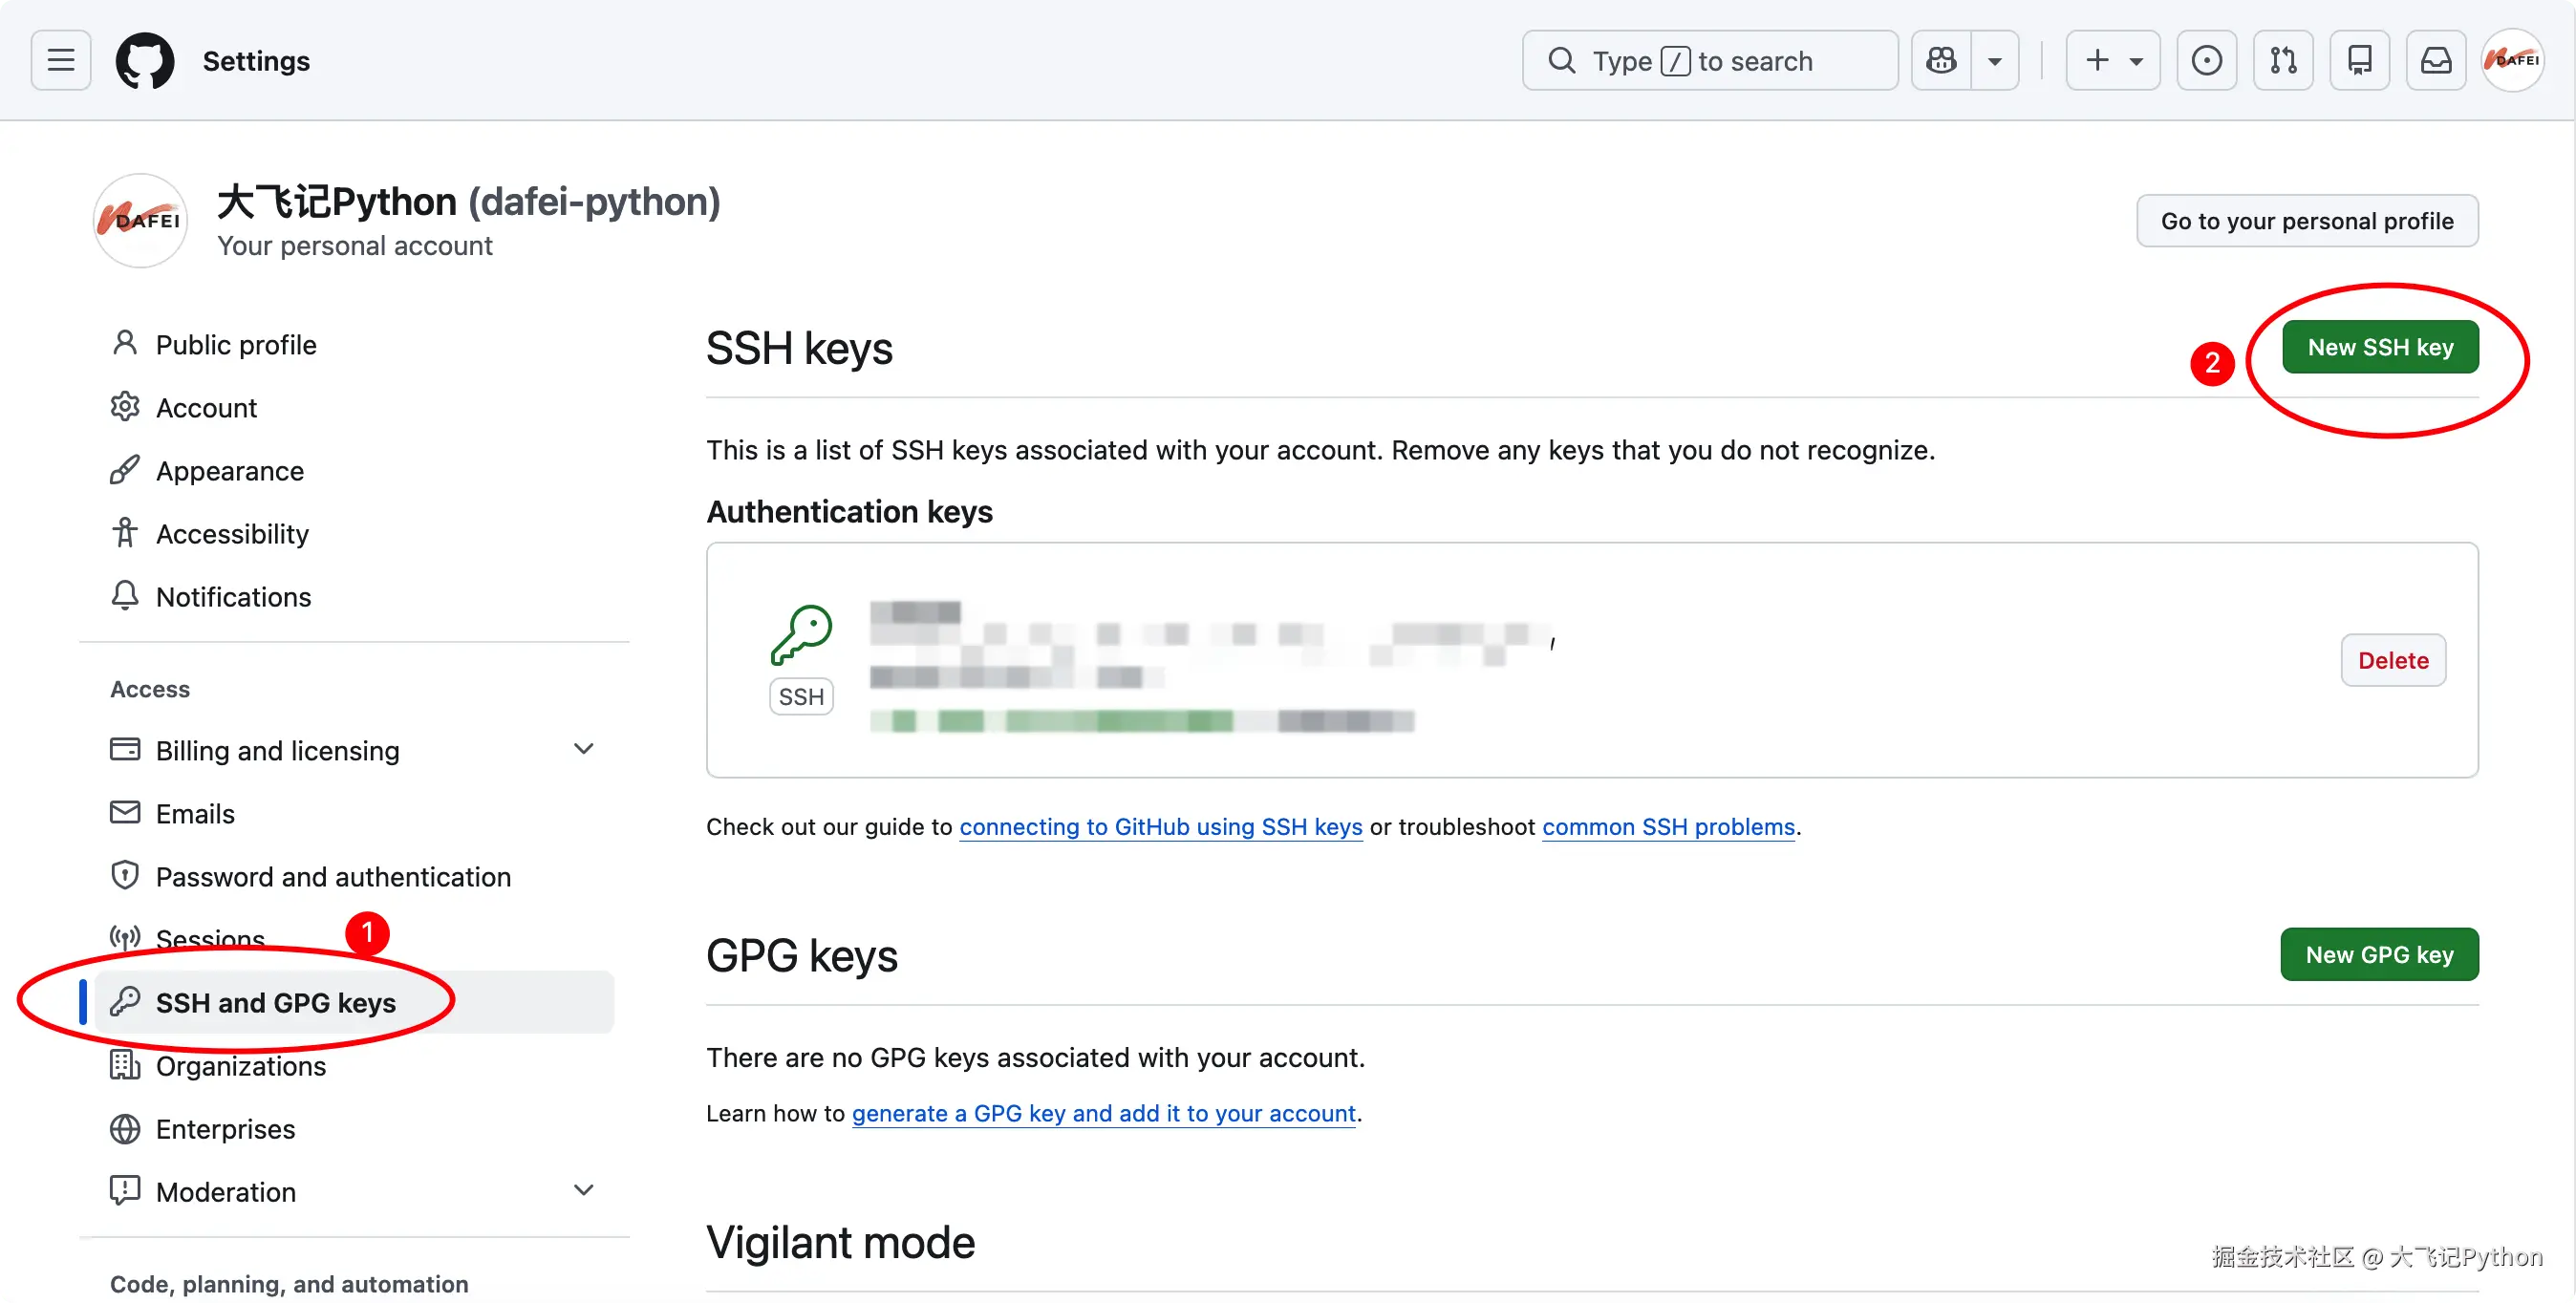Open the Notifications inbox icon

[2435, 61]
